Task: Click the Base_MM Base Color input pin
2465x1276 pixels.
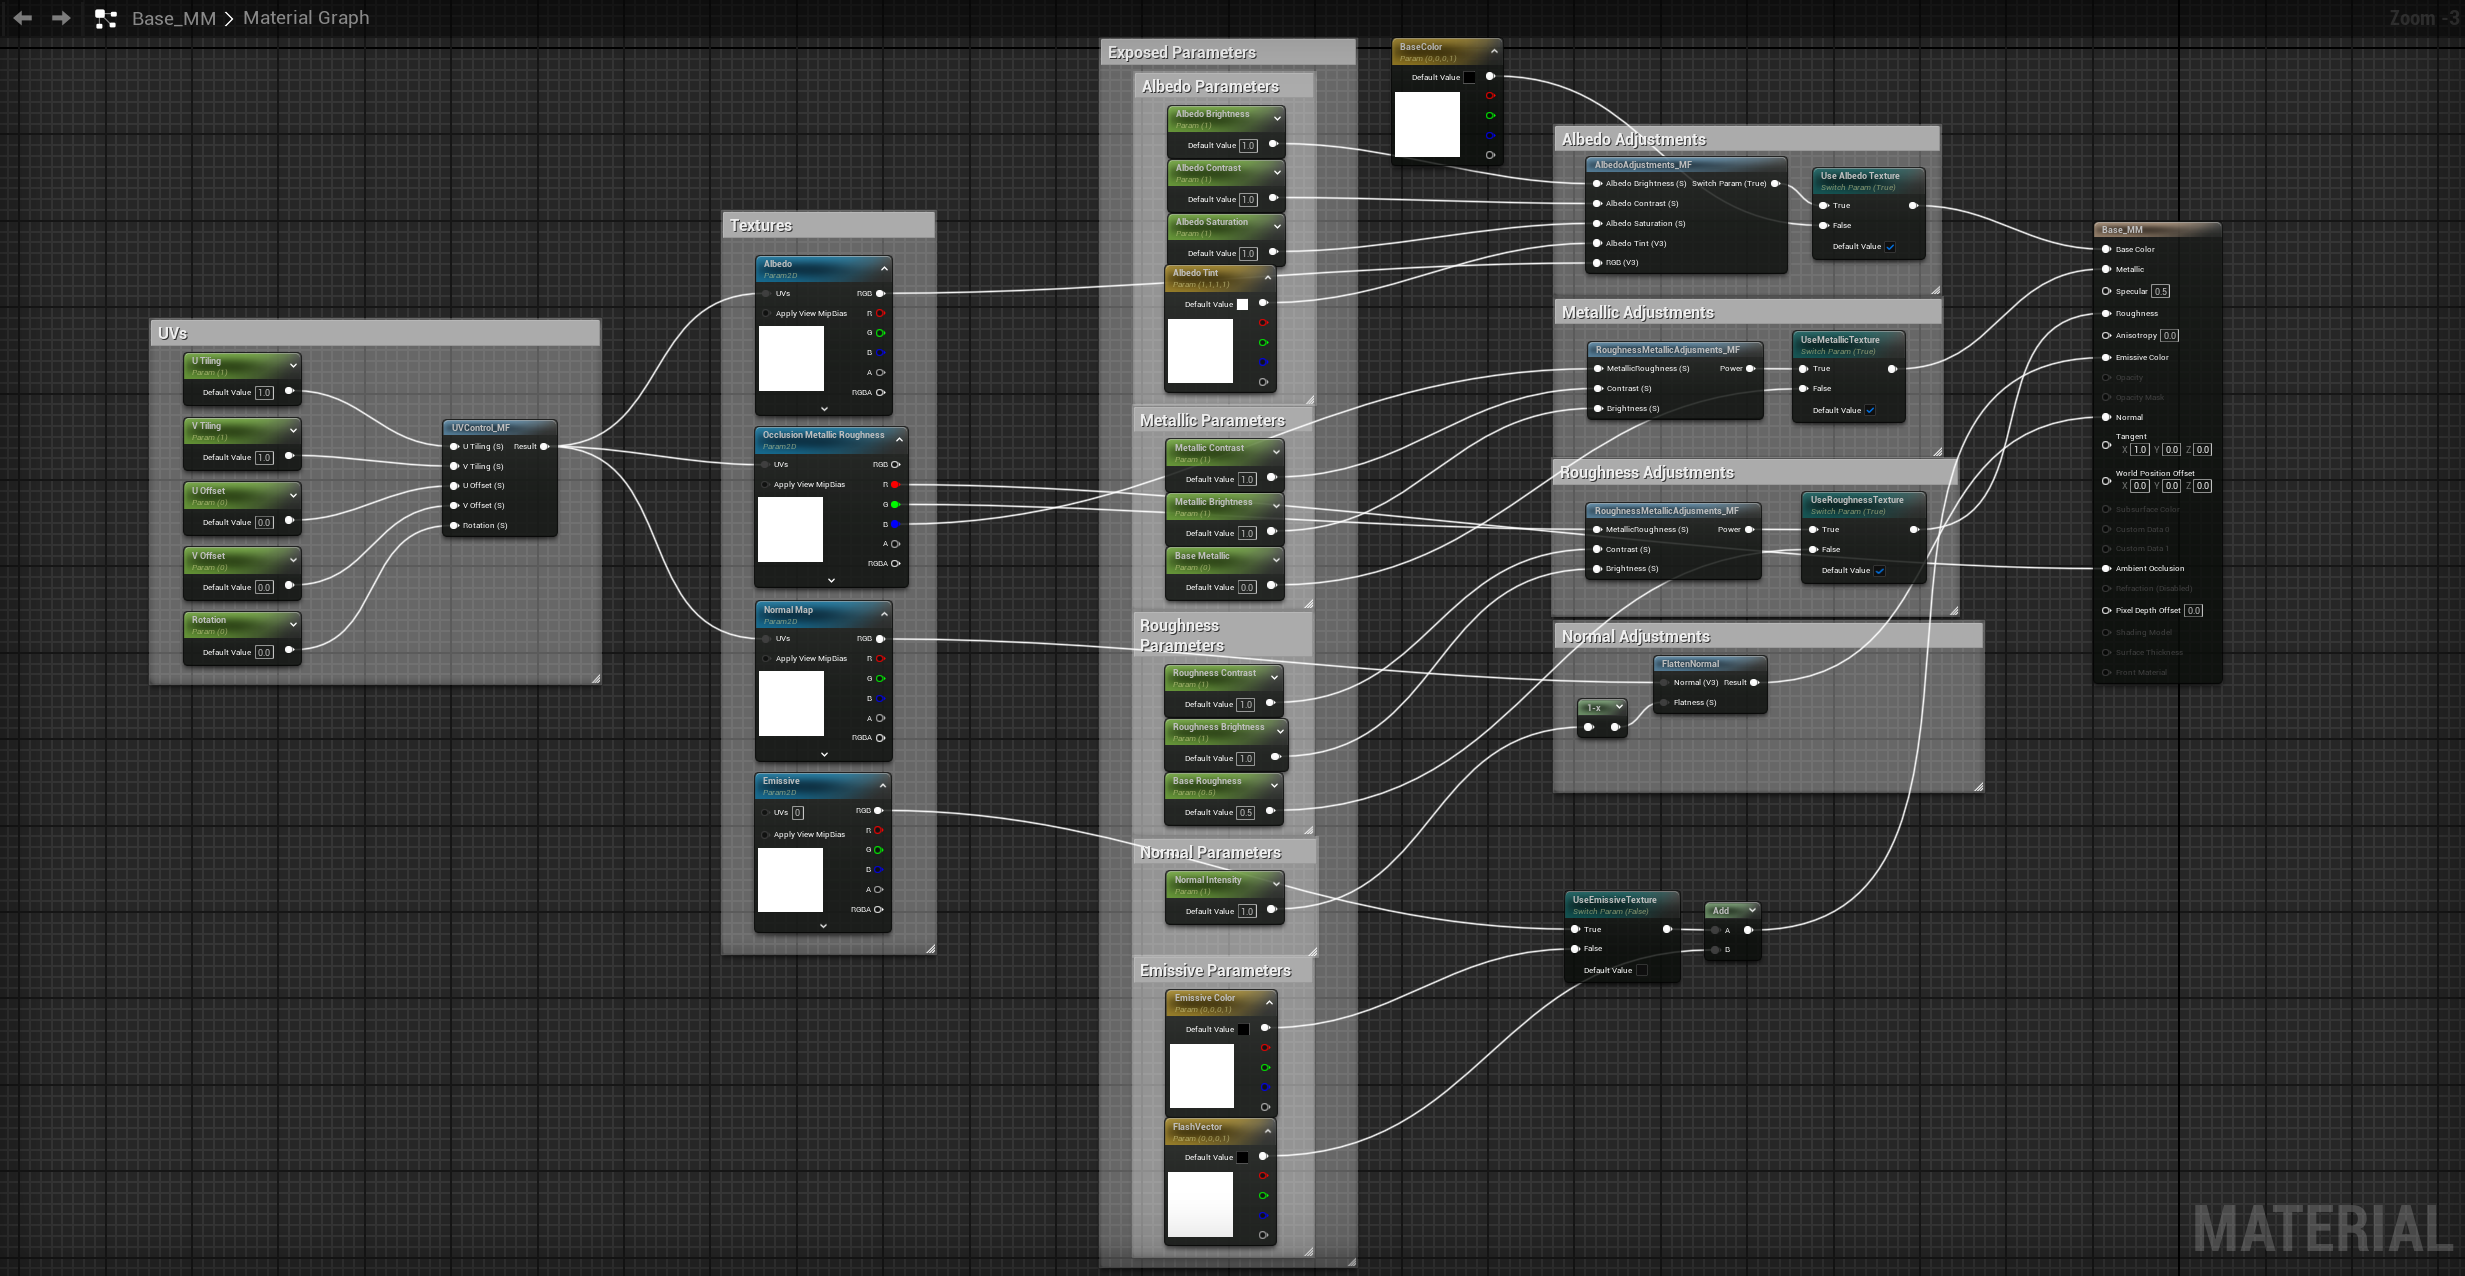Action: point(2106,249)
